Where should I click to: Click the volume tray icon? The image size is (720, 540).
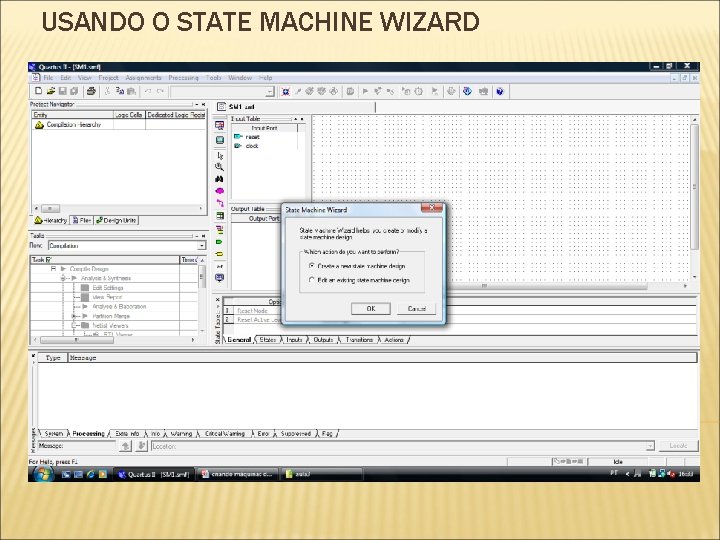click(672, 473)
